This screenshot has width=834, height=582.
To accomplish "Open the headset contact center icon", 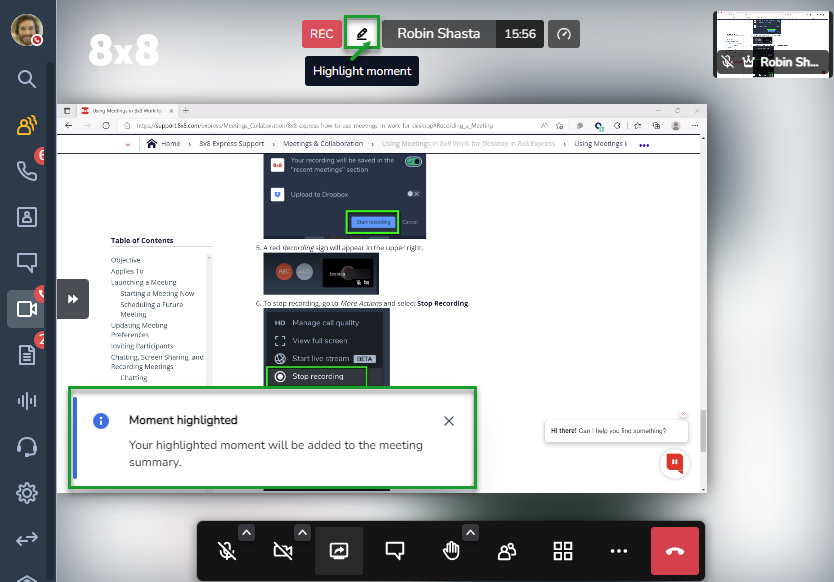I will [27, 447].
